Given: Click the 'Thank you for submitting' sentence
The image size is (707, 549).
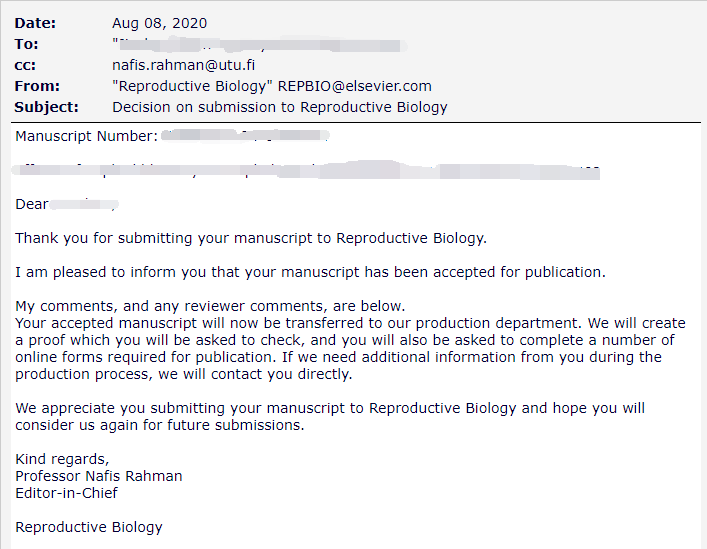Looking at the screenshot, I should click(251, 238).
